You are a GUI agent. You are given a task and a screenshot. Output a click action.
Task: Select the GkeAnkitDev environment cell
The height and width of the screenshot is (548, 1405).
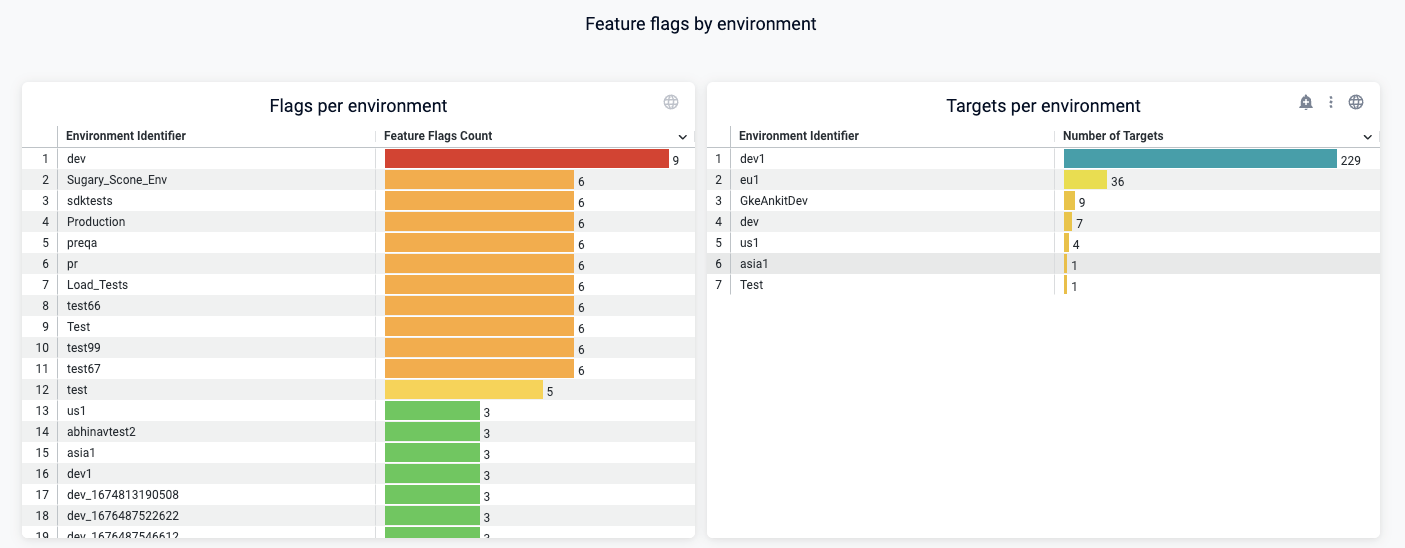pyautogui.click(x=774, y=201)
